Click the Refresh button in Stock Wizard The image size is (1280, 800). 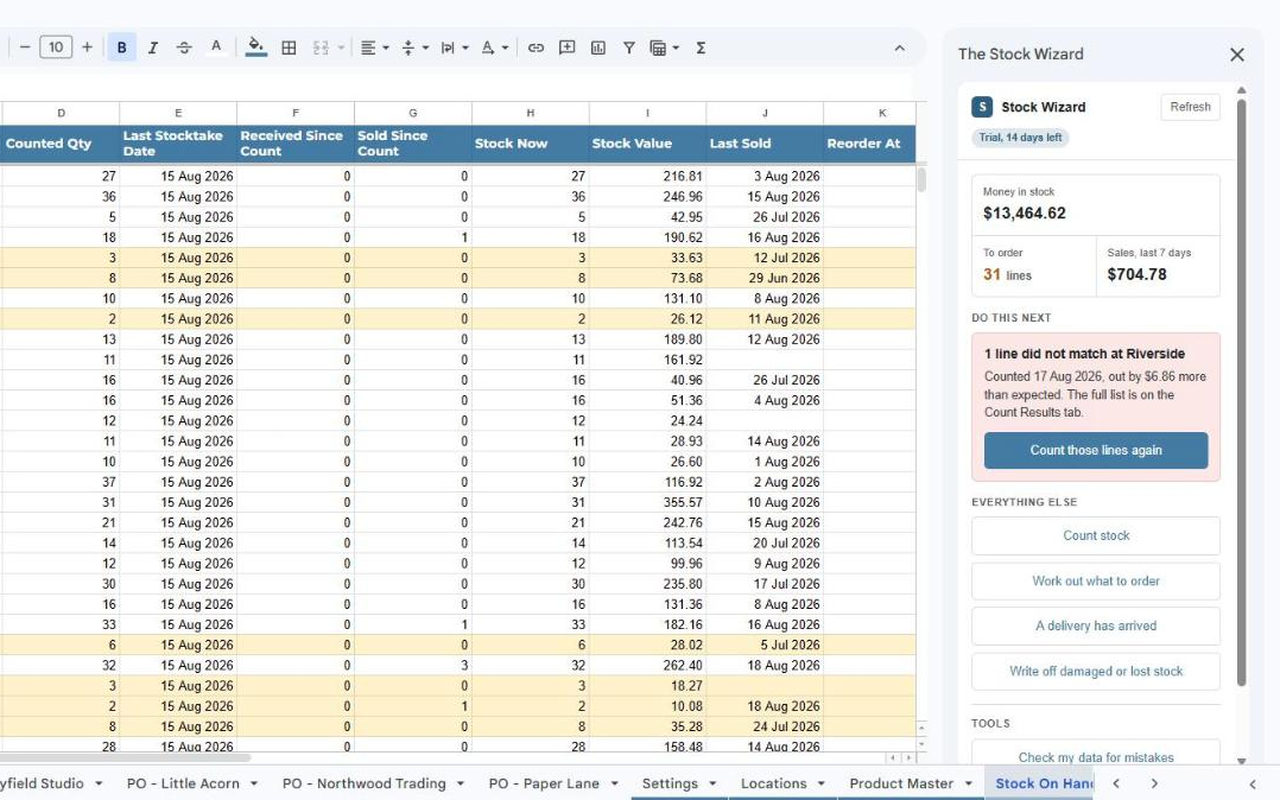[1190, 107]
